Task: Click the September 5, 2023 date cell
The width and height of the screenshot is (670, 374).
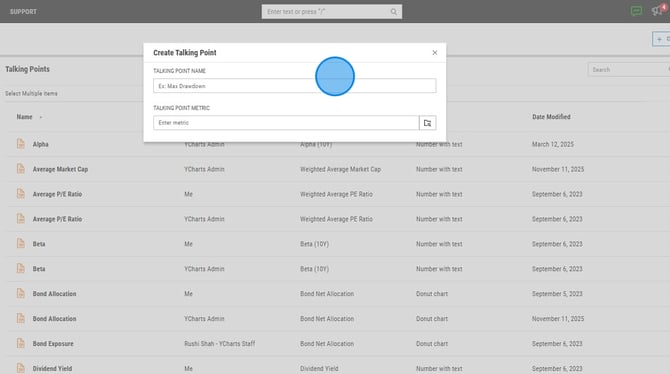Action: 557,294
